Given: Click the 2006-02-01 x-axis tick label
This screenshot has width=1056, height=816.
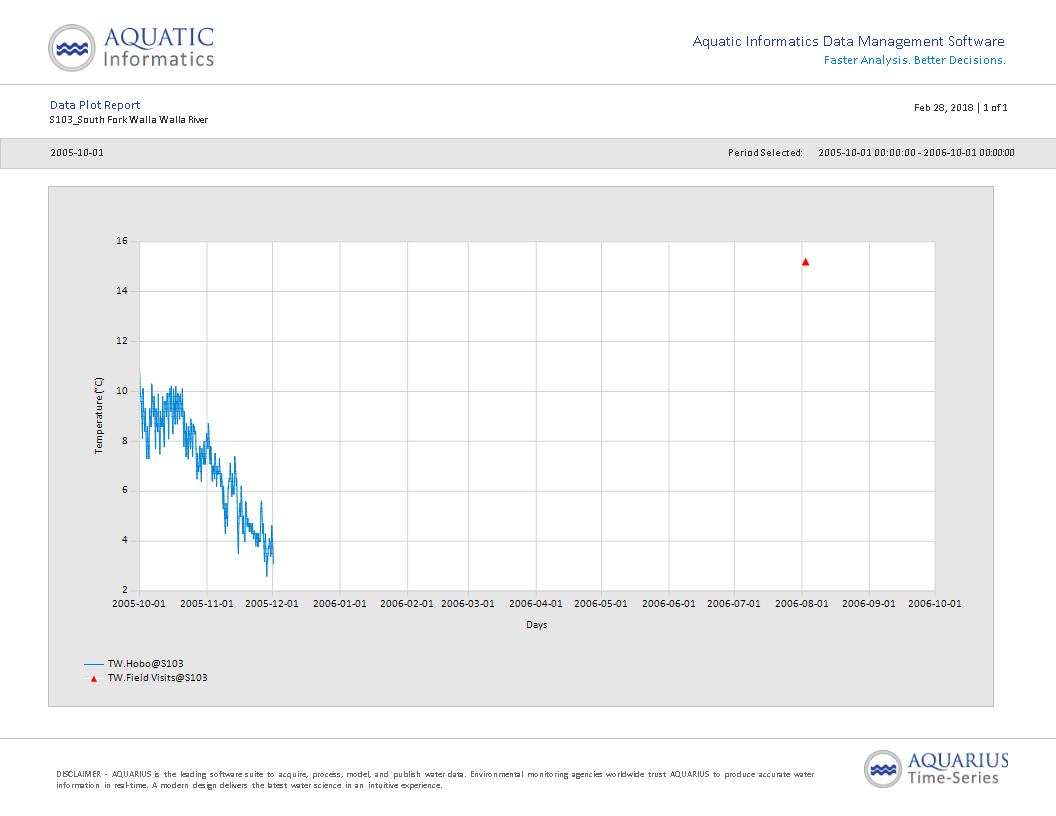Looking at the screenshot, I should coord(407,603).
